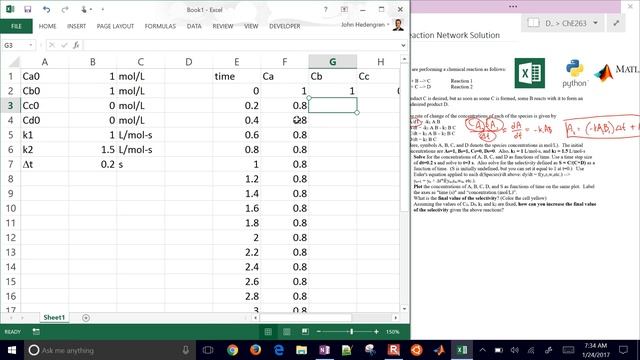Image resolution: width=640 pixels, height=360 pixels.
Task: Click into the formula bar
Action: pyautogui.click(x=241, y=45)
